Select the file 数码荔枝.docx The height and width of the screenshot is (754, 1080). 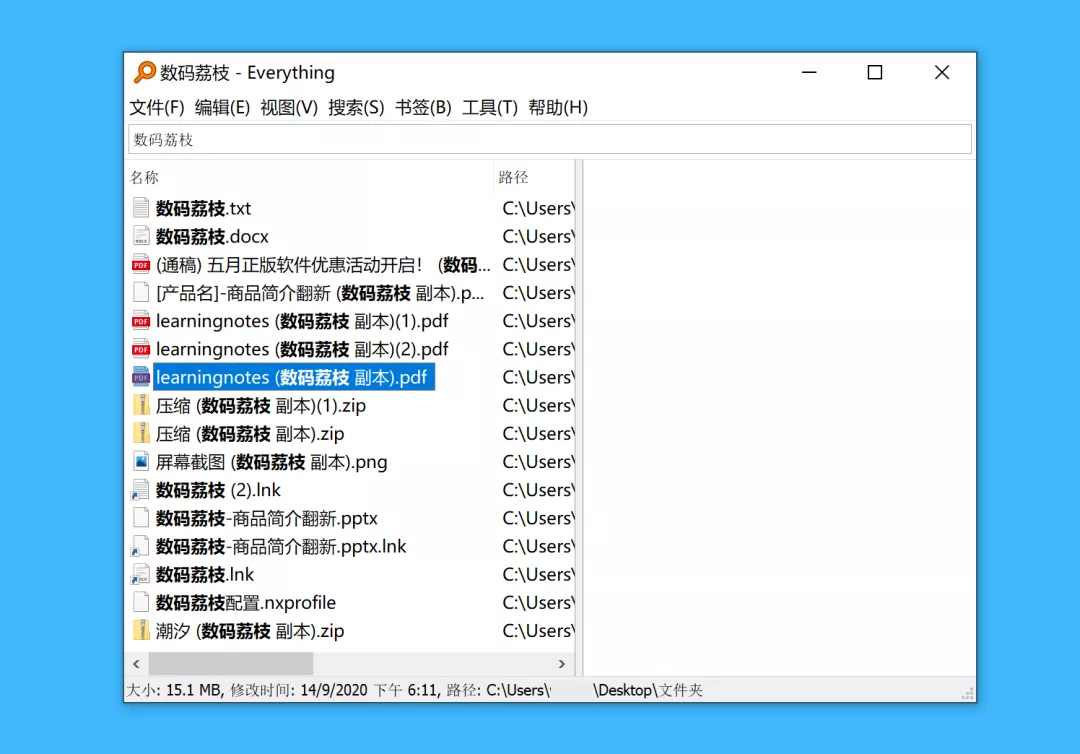212,236
